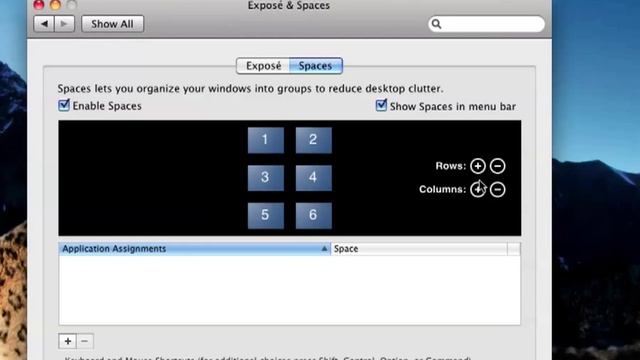
Task: Remove a column with the Columns minus icon
Action: [x=497, y=189]
